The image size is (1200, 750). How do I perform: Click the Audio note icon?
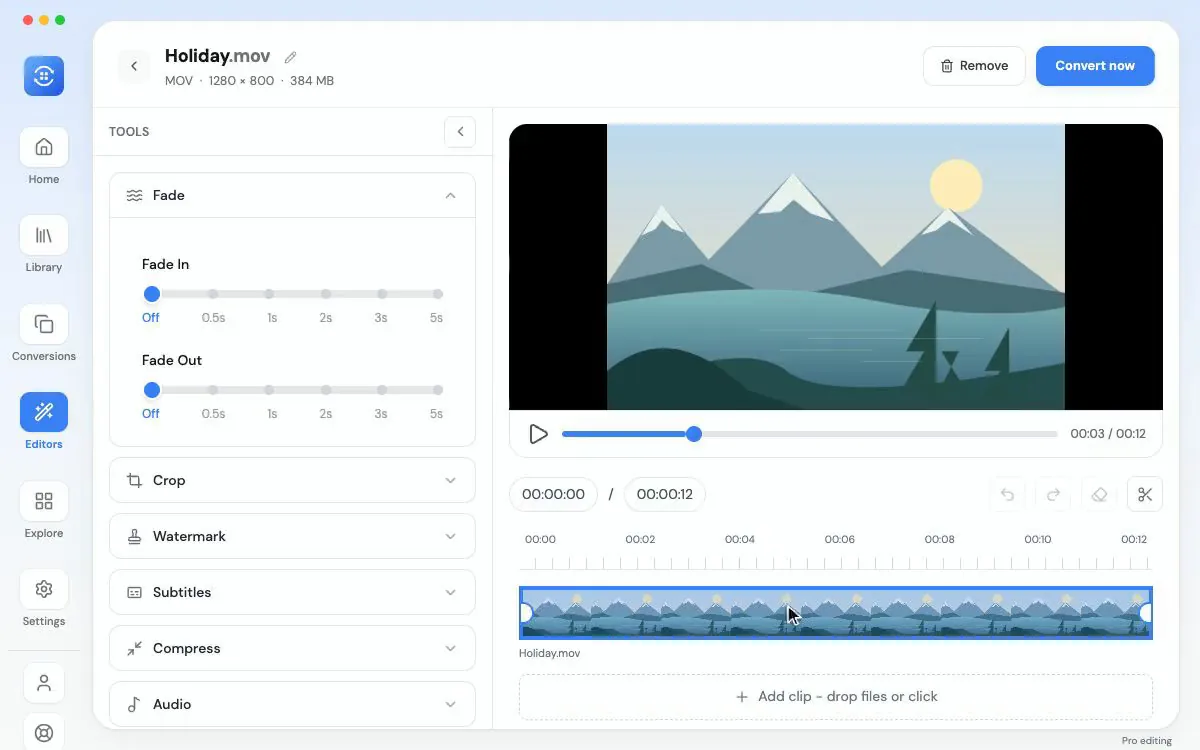pos(134,704)
